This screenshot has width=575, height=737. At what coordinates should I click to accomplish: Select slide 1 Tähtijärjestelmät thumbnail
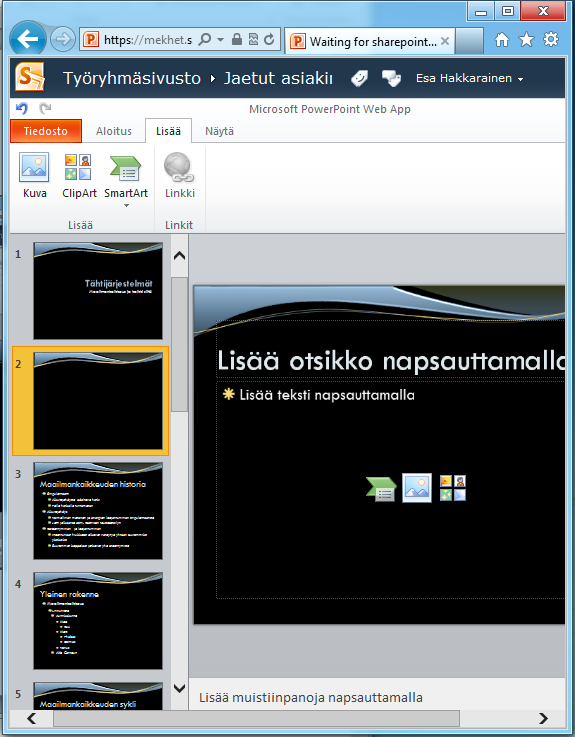[x=98, y=290]
